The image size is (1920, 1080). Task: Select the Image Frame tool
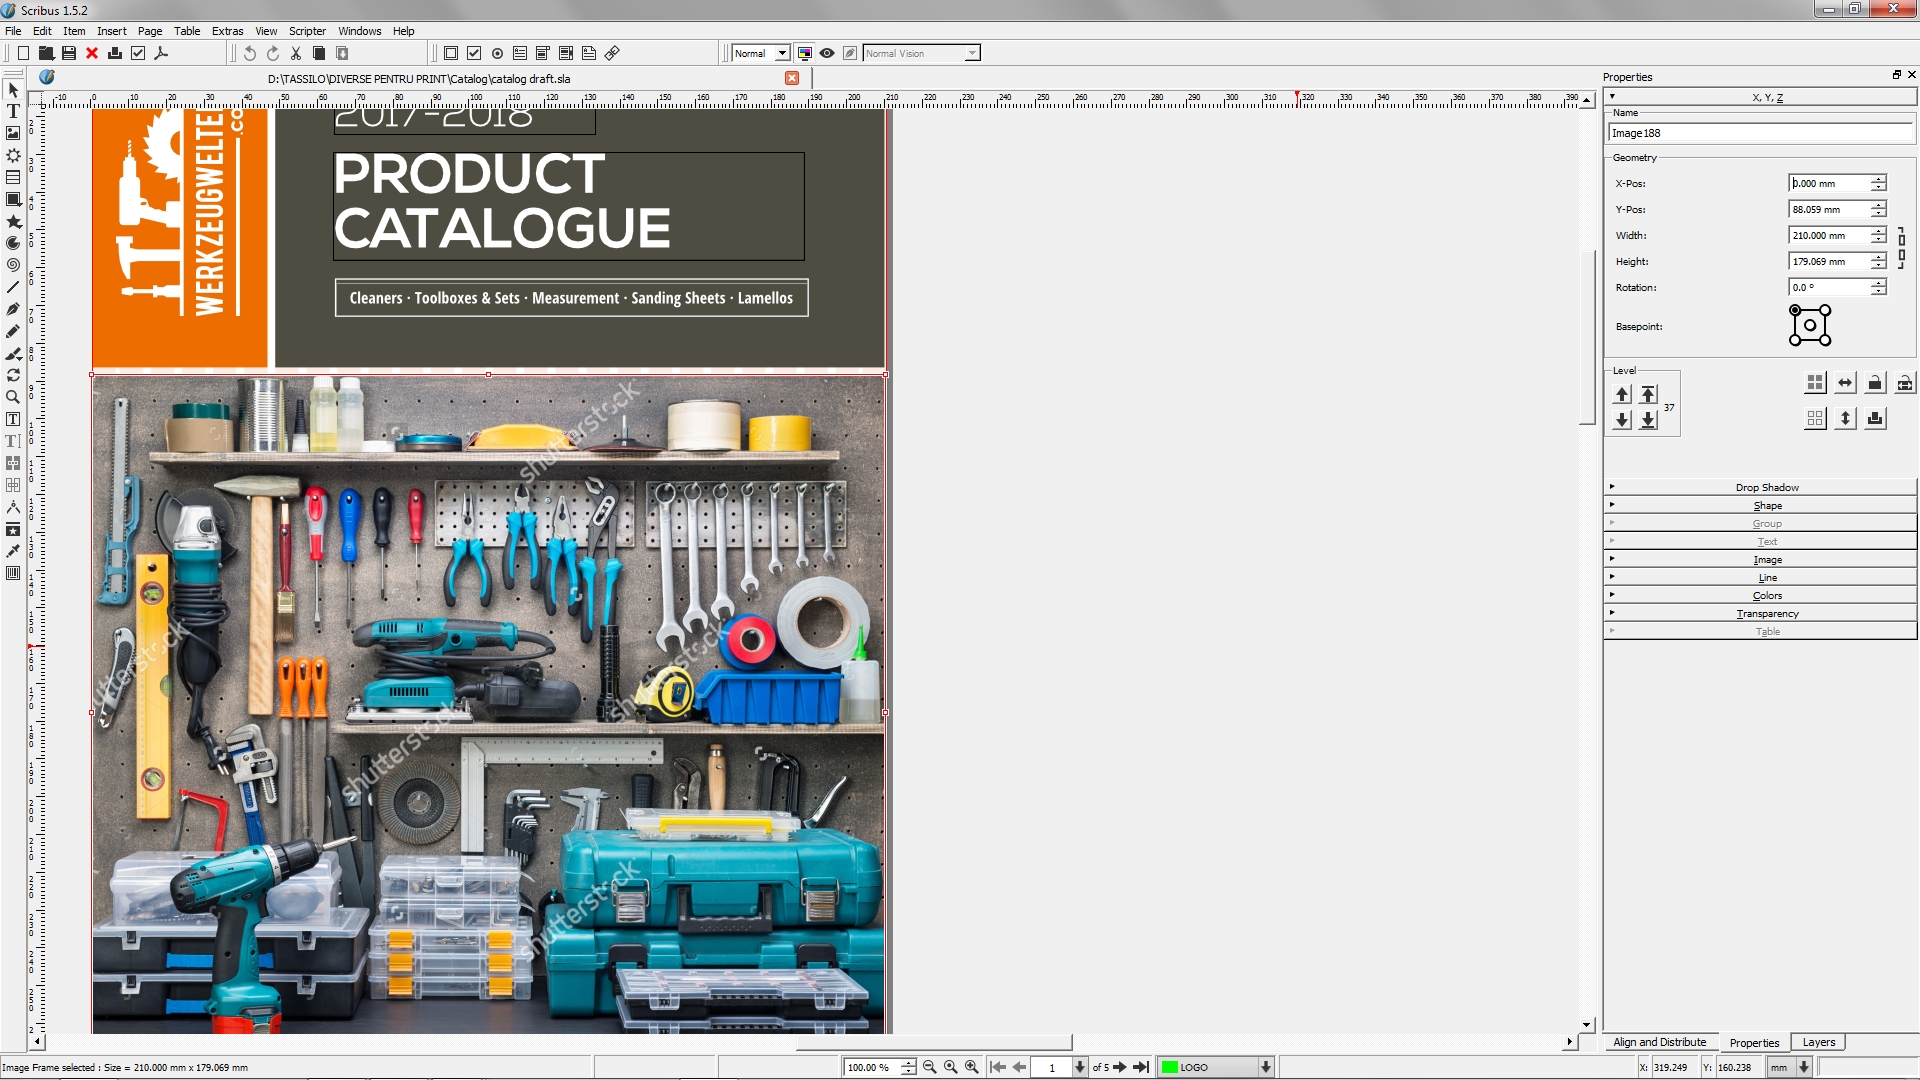coord(13,133)
